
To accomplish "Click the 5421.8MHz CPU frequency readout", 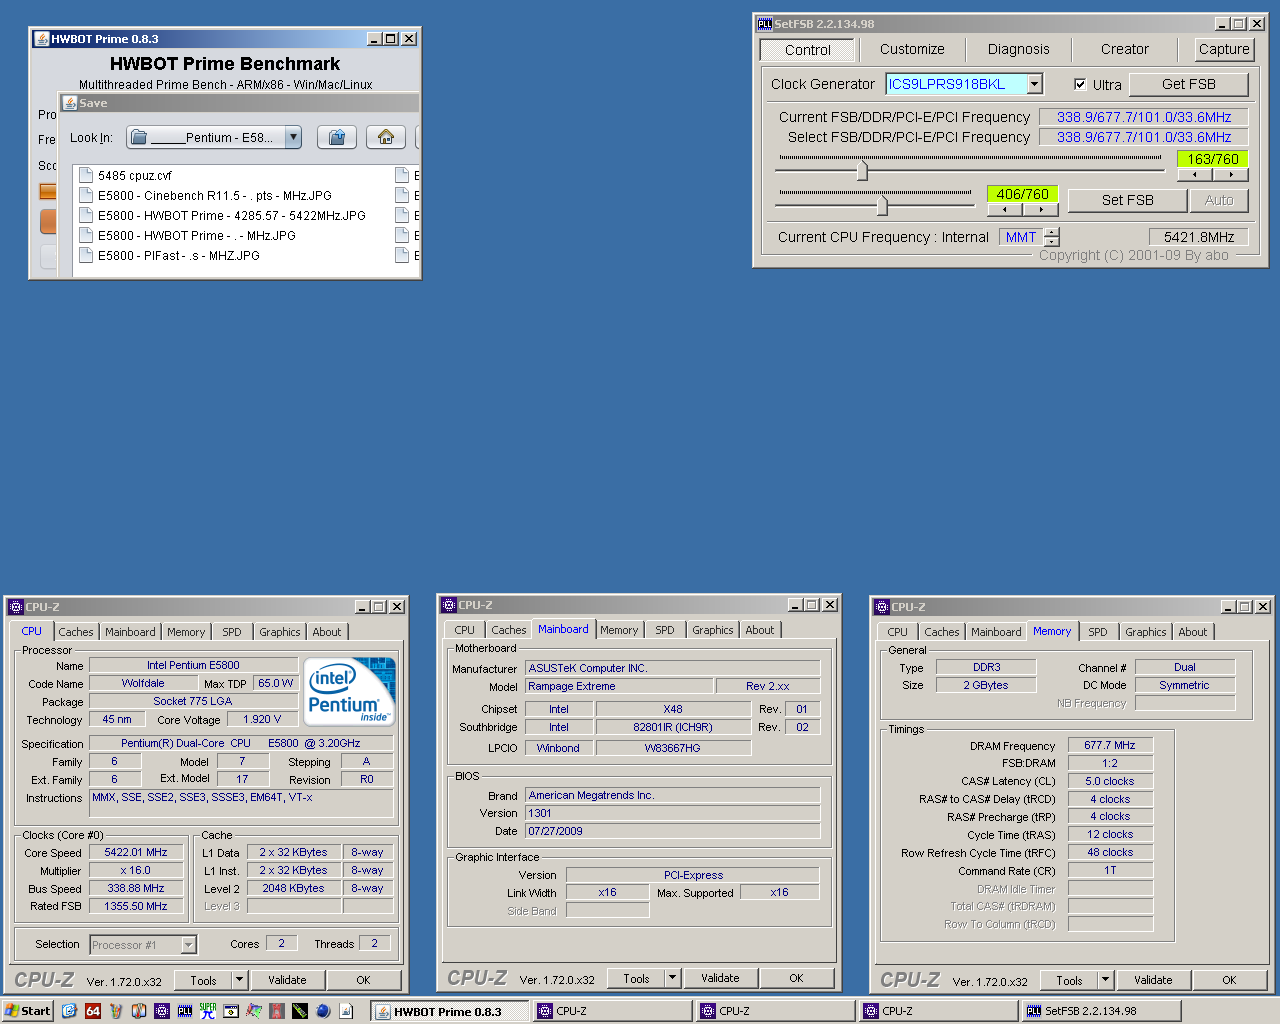I will (x=1198, y=237).
